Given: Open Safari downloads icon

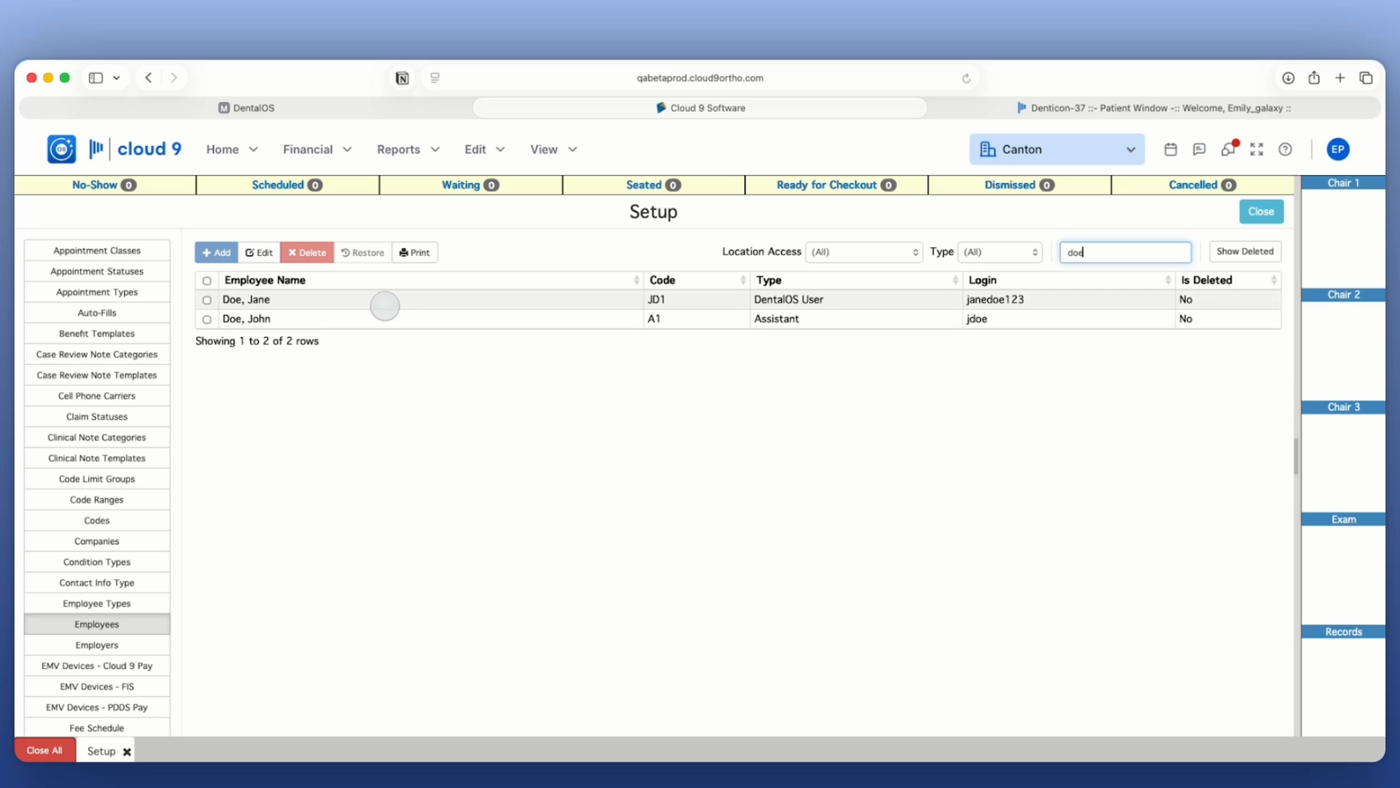Looking at the screenshot, I should click(1288, 78).
